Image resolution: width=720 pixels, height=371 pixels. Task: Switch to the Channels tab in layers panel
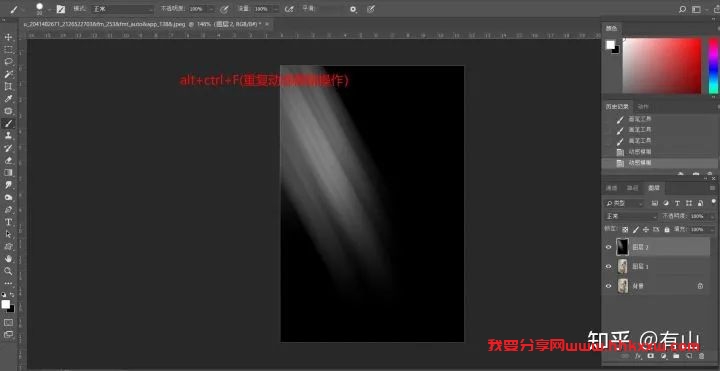(611, 188)
